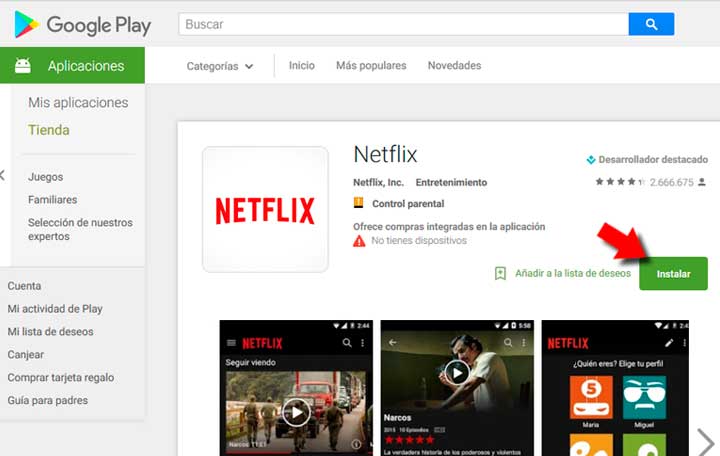The image size is (720, 456).
Task: Click the red warning triangle icon
Action: (359, 241)
